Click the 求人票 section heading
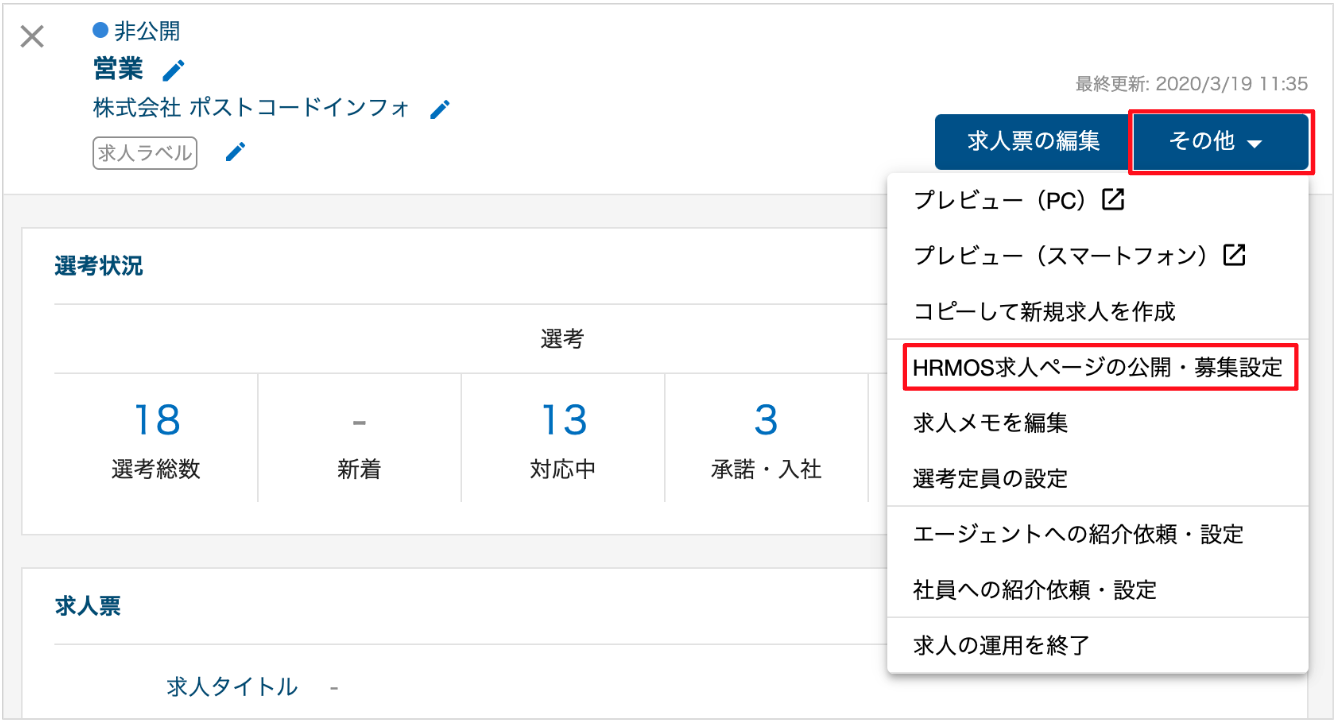 click(87, 606)
